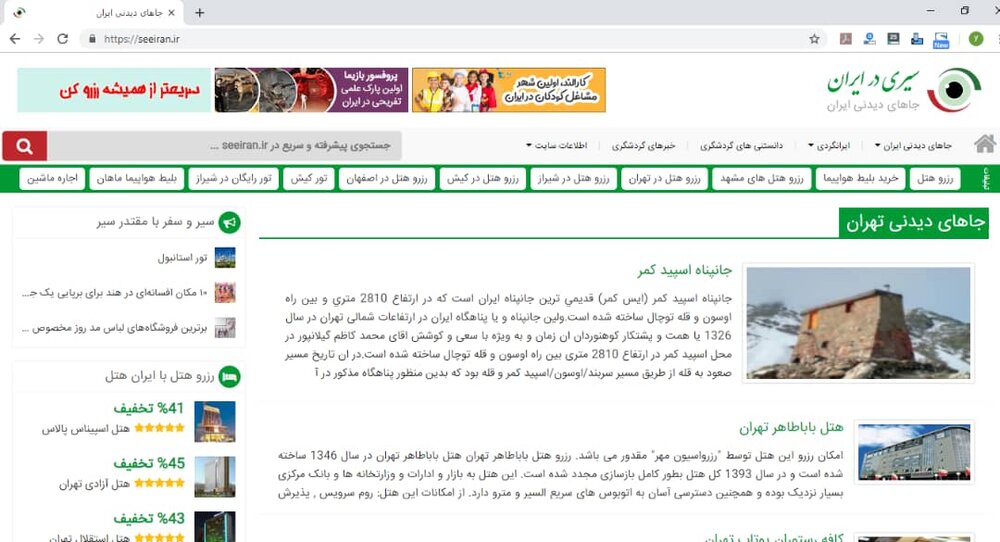The width and height of the screenshot is (1000, 542).
Task: Click the رزرو هتل های مشهد button
Action: pyautogui.click(x=761, y=179)
